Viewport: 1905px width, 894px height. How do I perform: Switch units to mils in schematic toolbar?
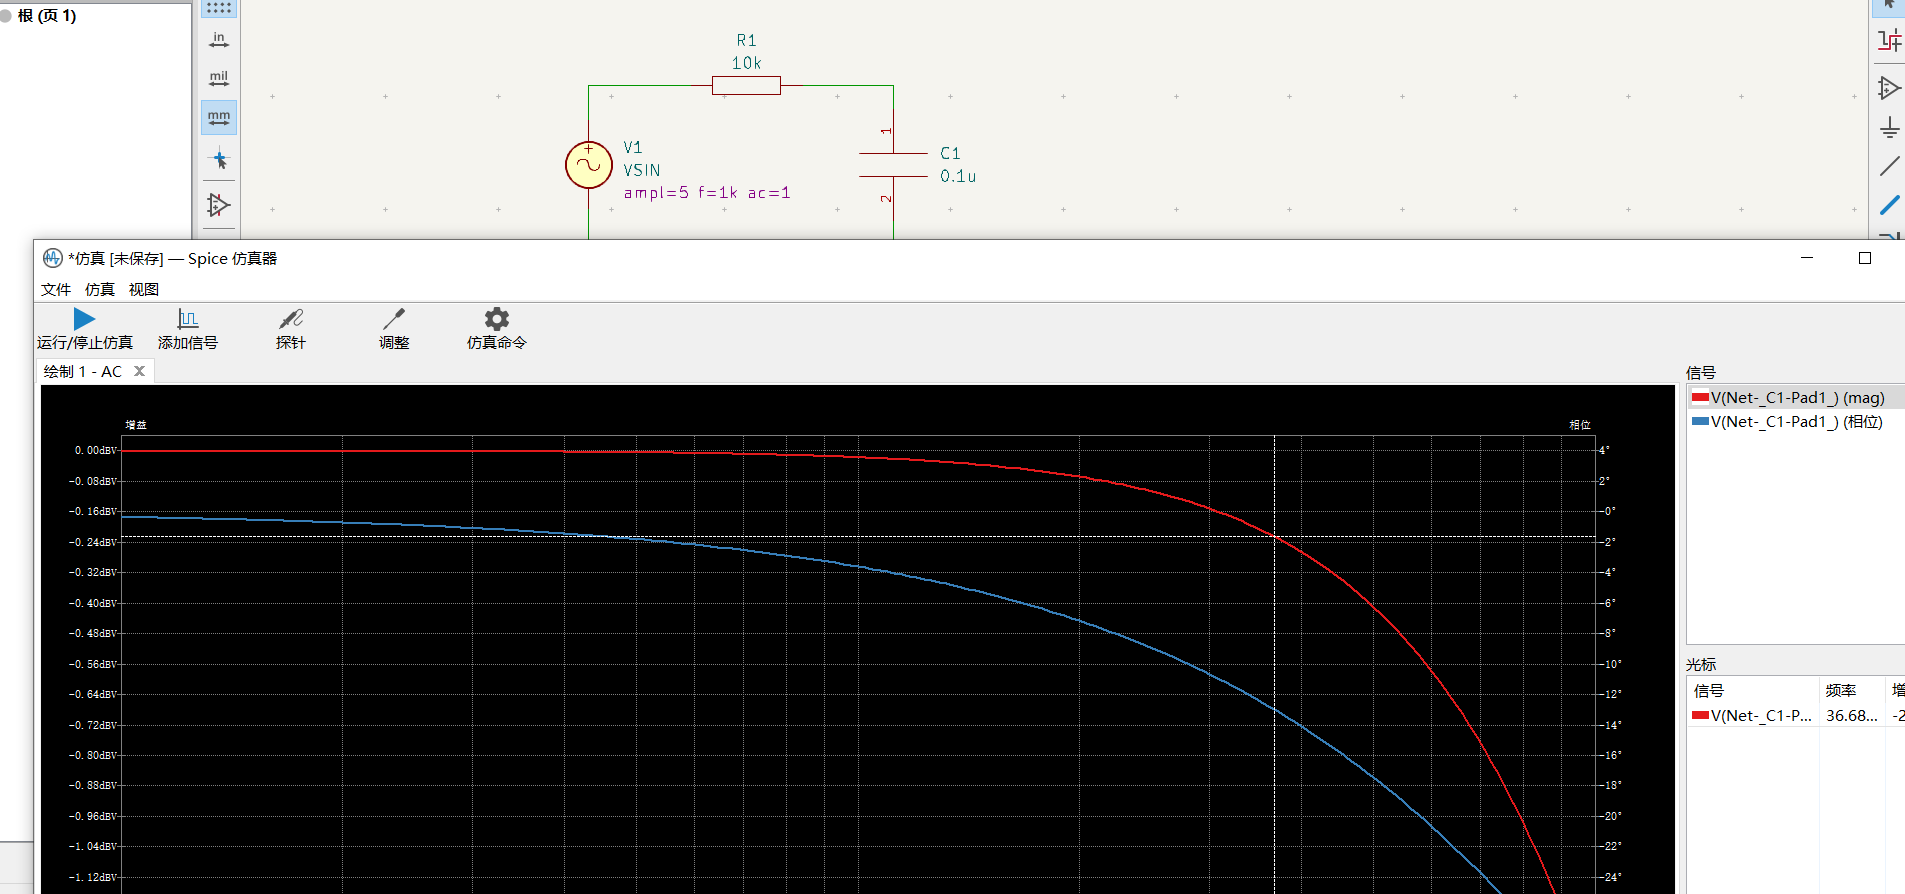point(219,79)
